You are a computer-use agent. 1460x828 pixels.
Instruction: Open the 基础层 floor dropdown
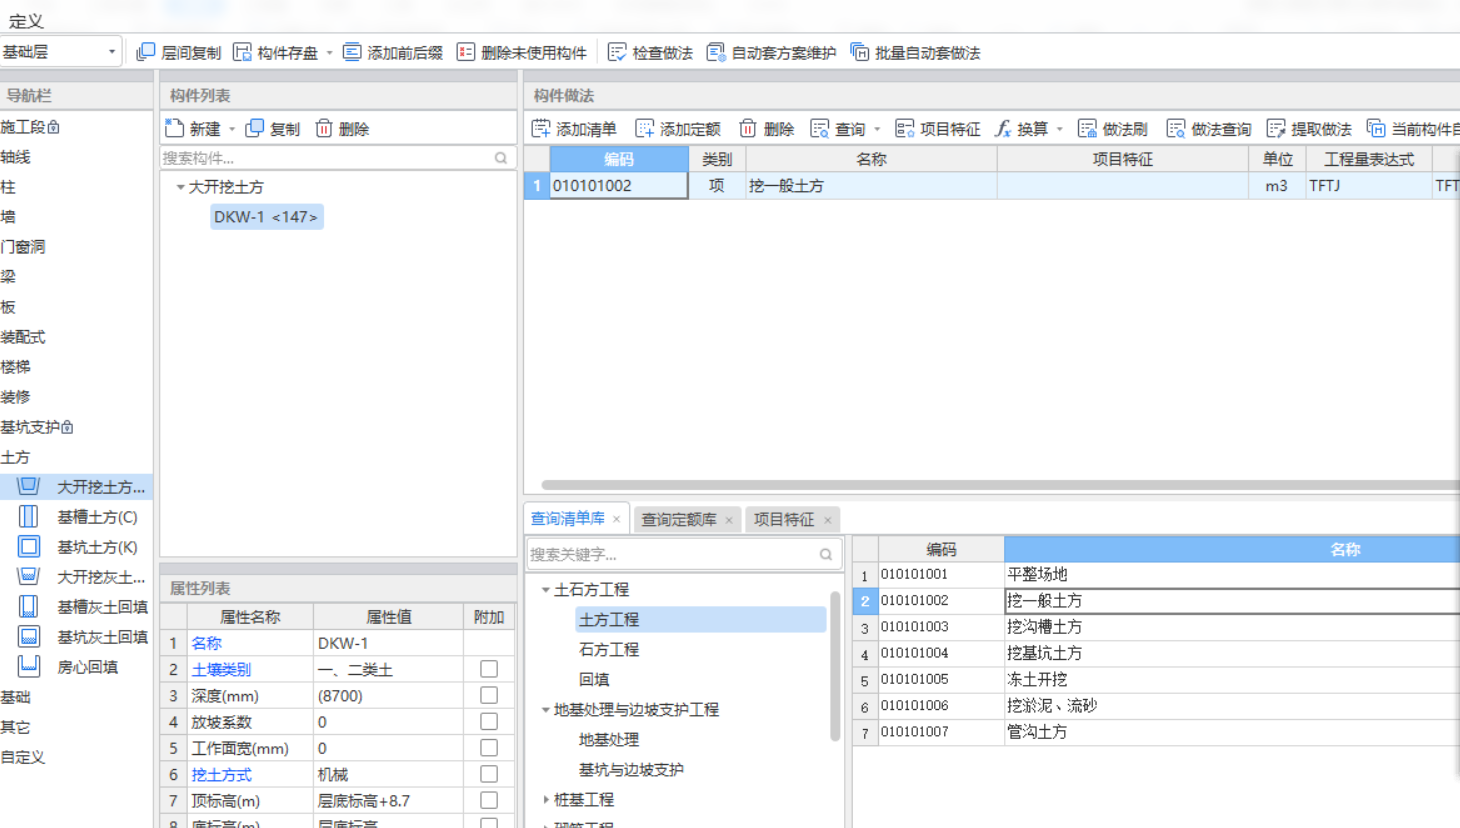[x=60, y=52]
